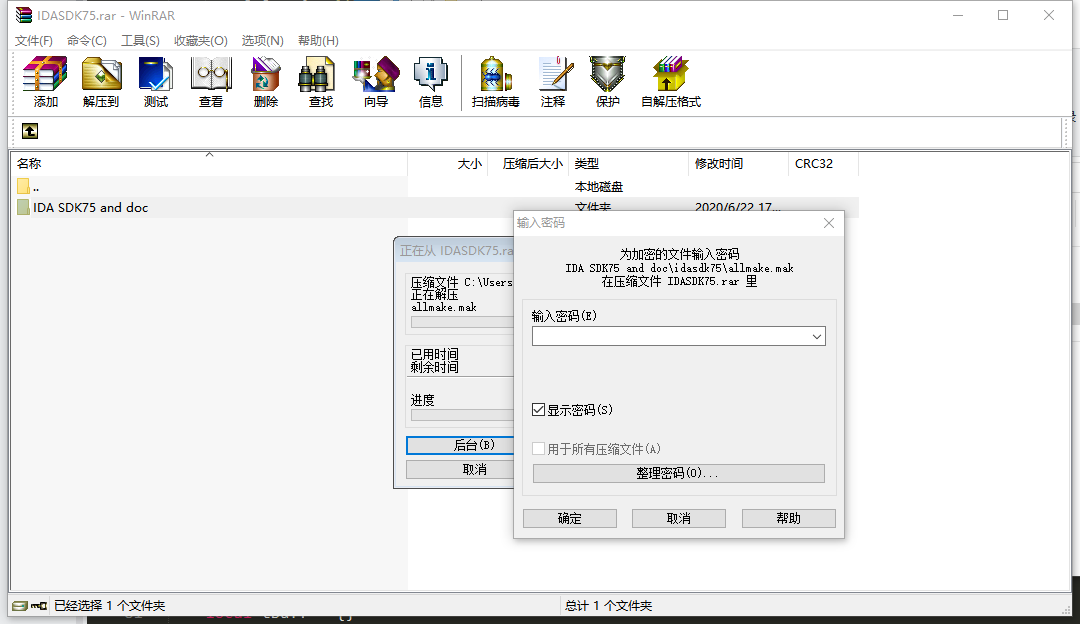Expand the password combo box dropdown arrow
The height and width of the screenshot is (624, 1080).
[816, 337]
